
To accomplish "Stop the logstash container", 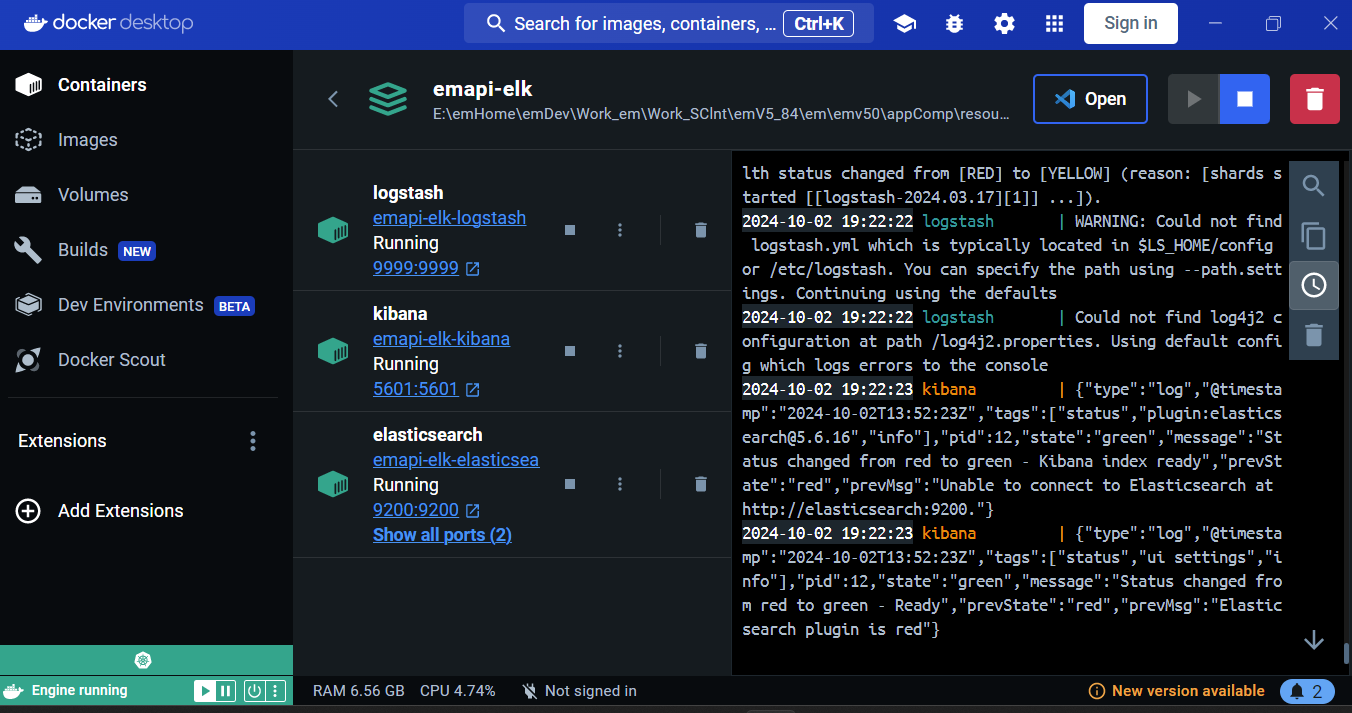I will point(570,230).
